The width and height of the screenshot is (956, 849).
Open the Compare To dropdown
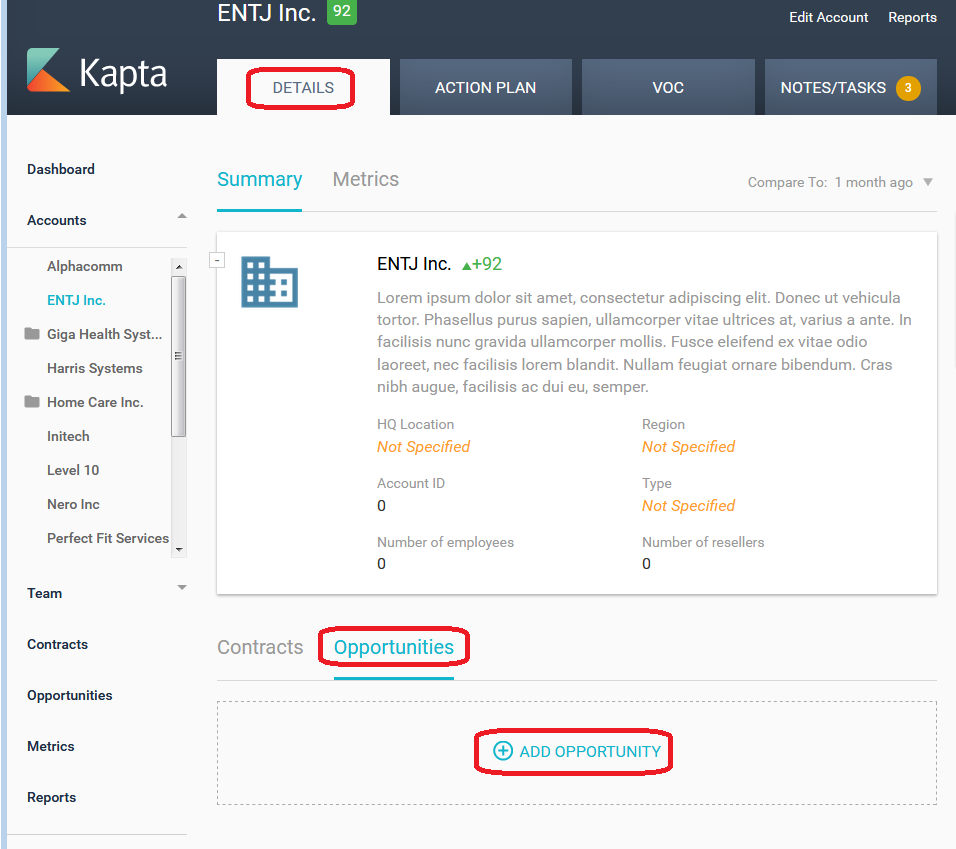(840, 182)
